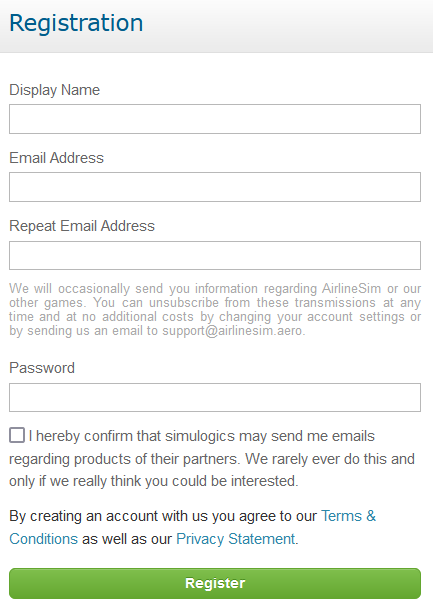Click the 'I hereby confirm' checkbox label text

pyautogui.click(x=212, y=458)
